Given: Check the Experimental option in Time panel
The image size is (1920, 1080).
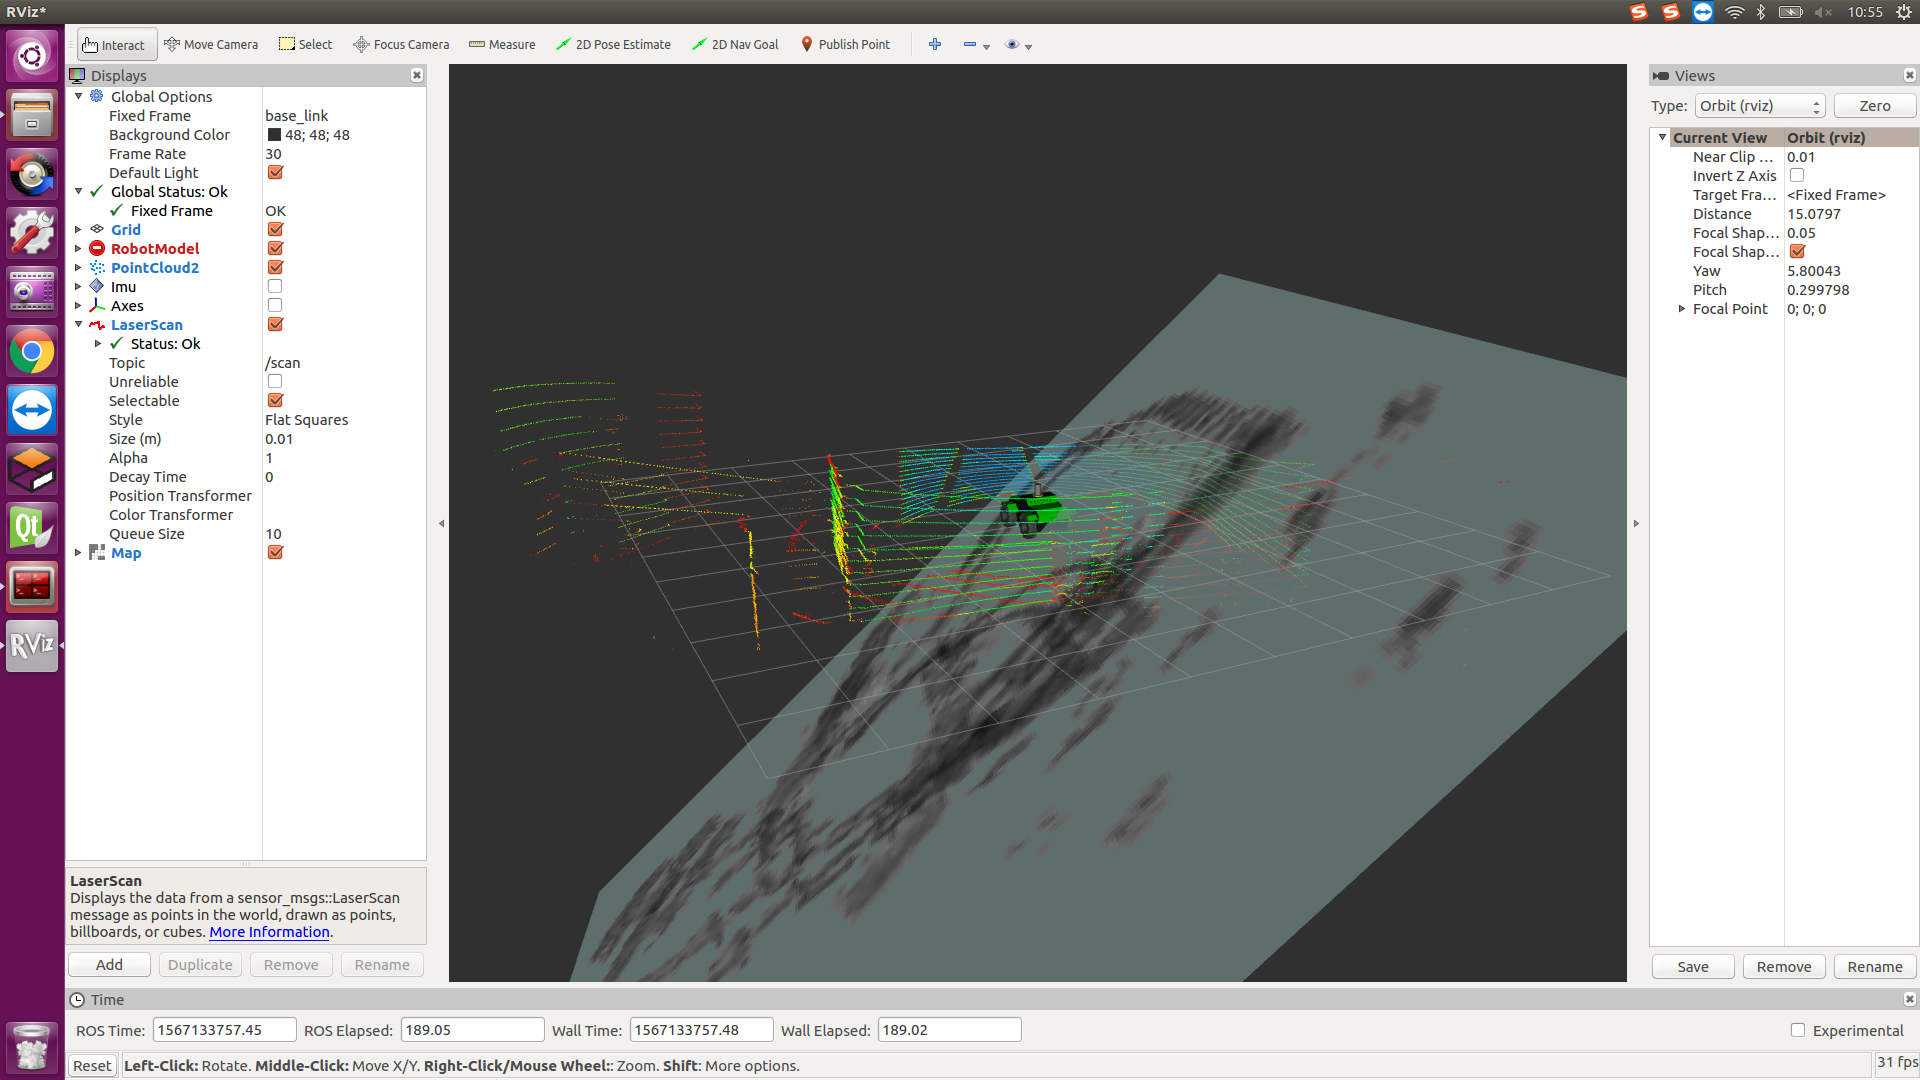Looking at the screenshot, I should point(1797,1030).
